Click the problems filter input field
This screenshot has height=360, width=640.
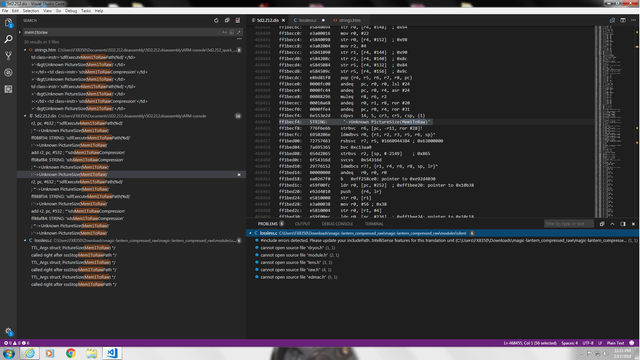point(569,224)
